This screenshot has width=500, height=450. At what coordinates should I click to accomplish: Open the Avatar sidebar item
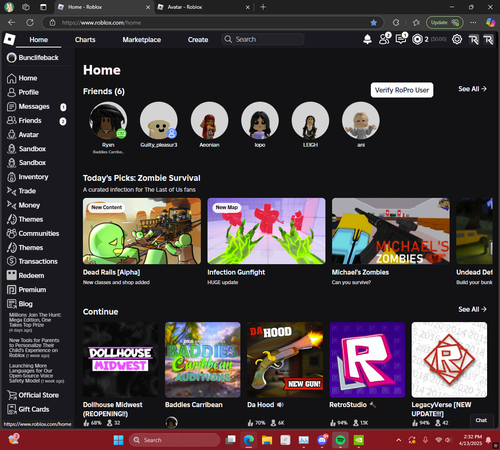(23, 135)
